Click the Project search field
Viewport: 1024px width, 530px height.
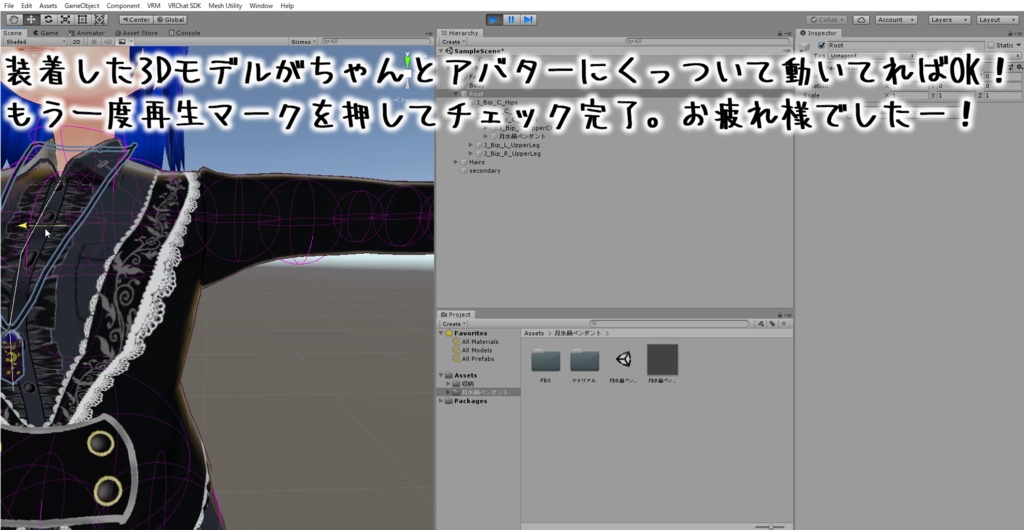(669, 324)
